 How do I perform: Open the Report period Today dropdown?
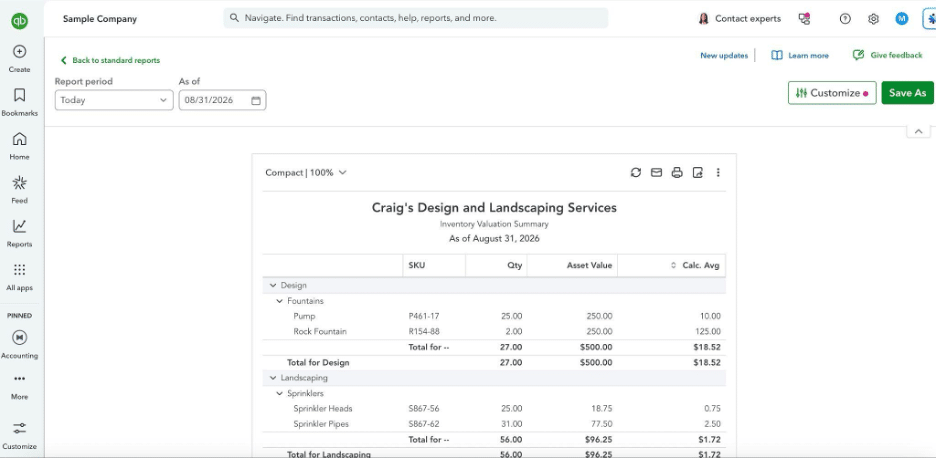tap(114, 100)
